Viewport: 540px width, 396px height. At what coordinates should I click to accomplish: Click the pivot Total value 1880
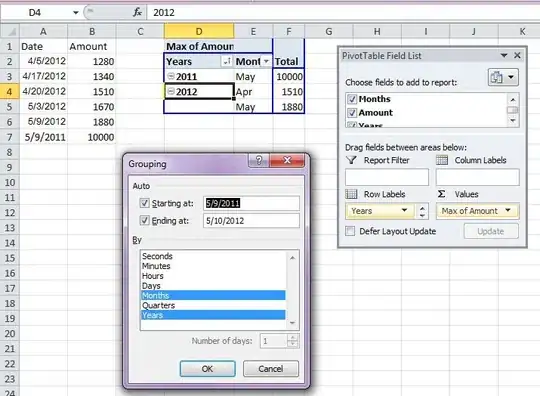coord(289,107)
